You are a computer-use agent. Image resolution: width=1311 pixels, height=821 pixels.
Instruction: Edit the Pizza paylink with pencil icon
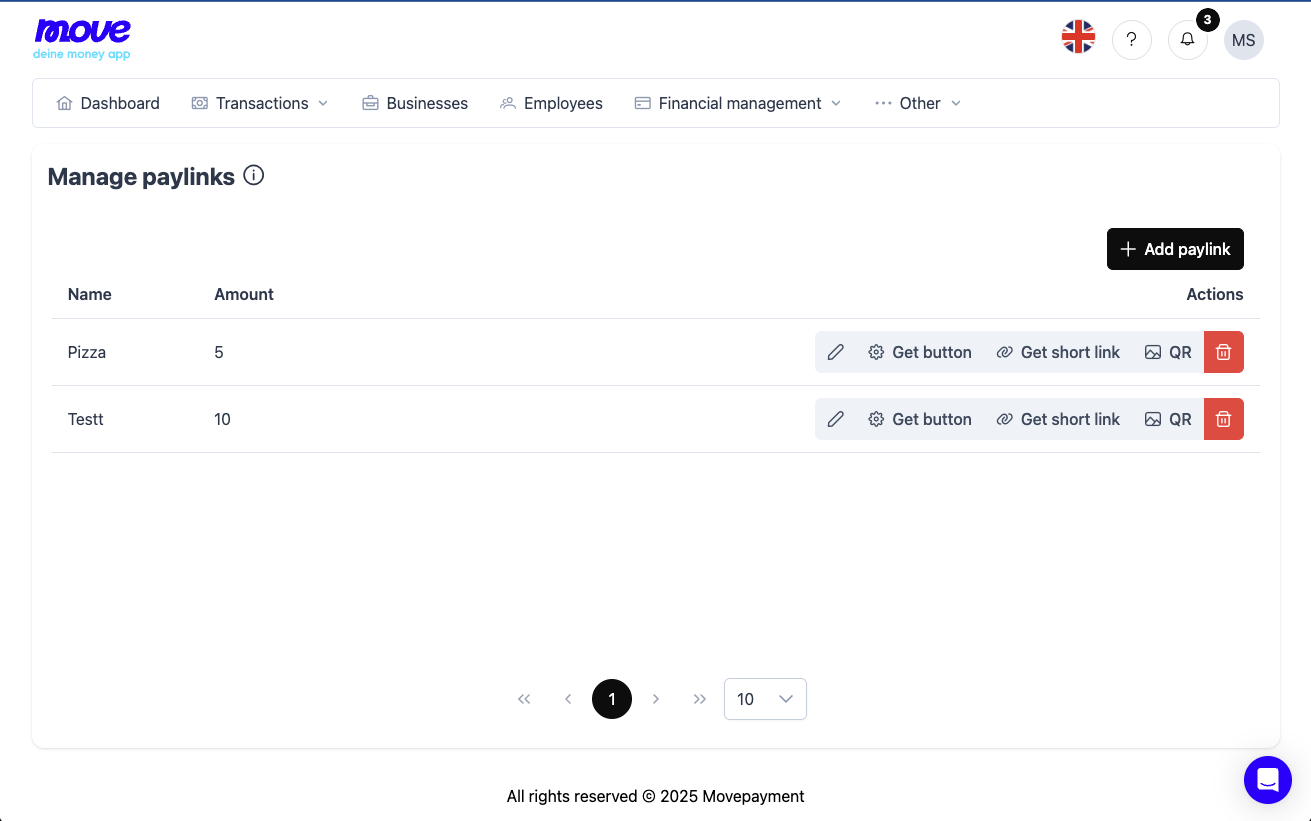point(836,352)
